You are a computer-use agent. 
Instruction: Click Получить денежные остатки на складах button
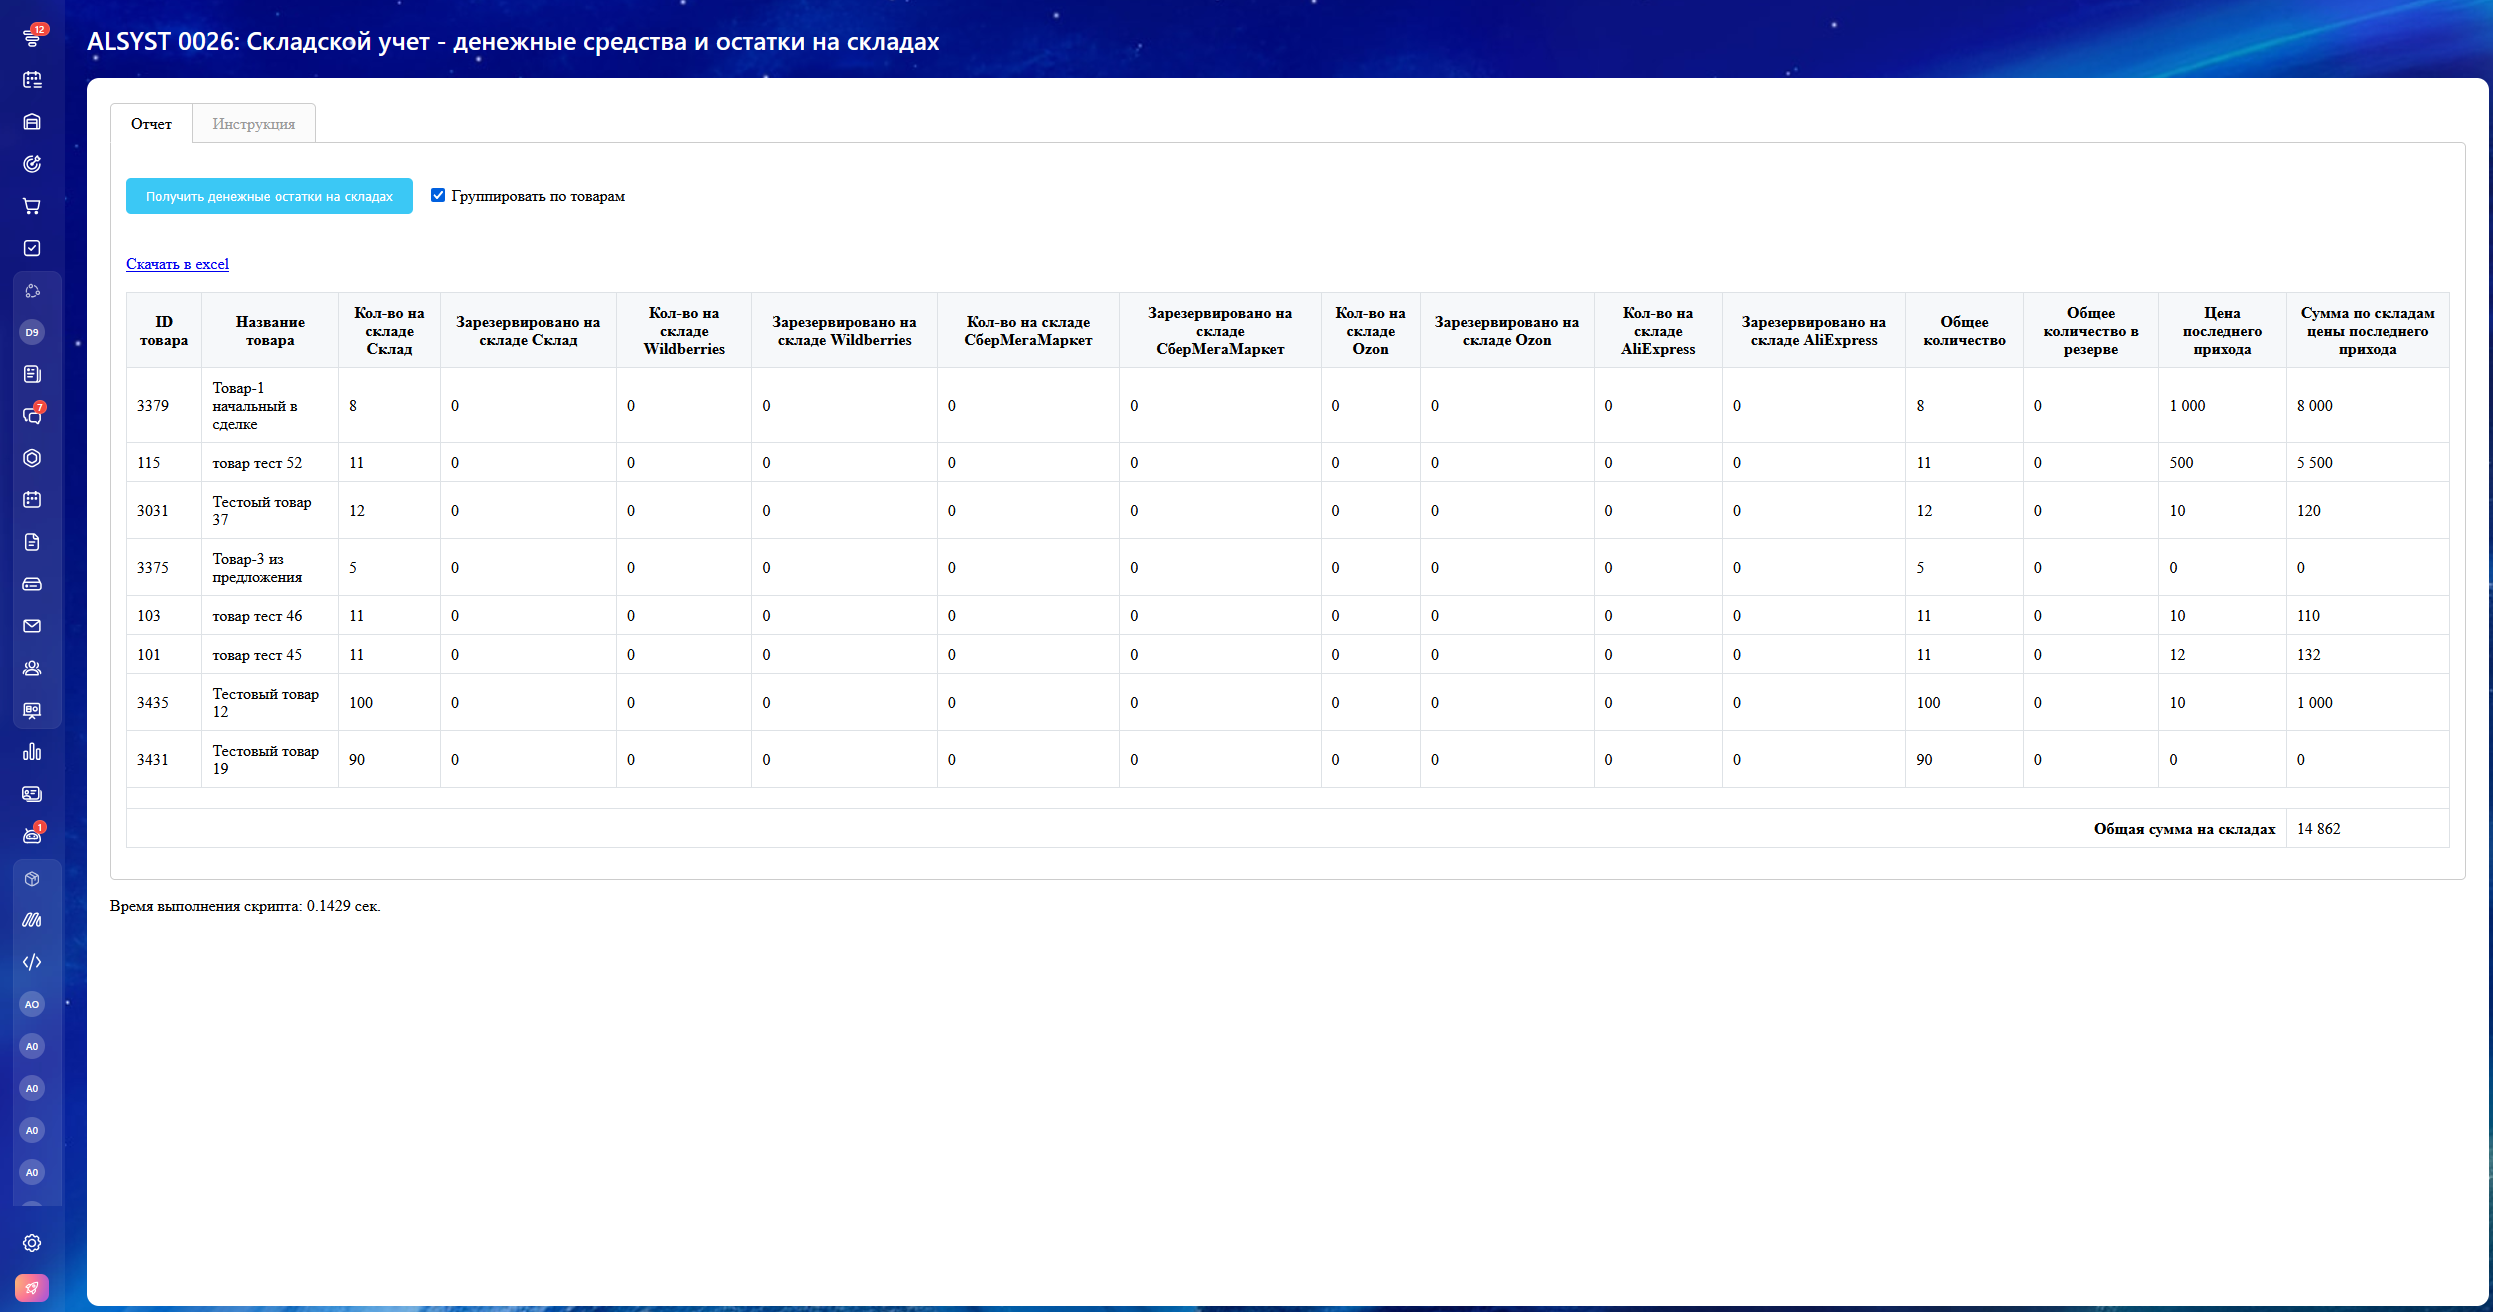coord(269,196)
